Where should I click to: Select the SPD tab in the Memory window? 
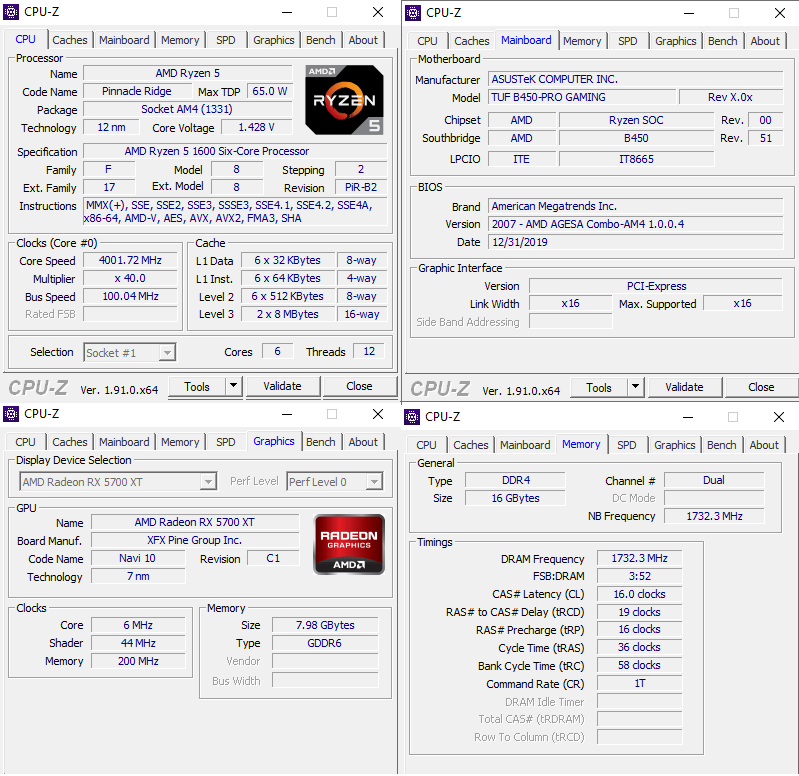pyautogui.click(x=627, y=445)
